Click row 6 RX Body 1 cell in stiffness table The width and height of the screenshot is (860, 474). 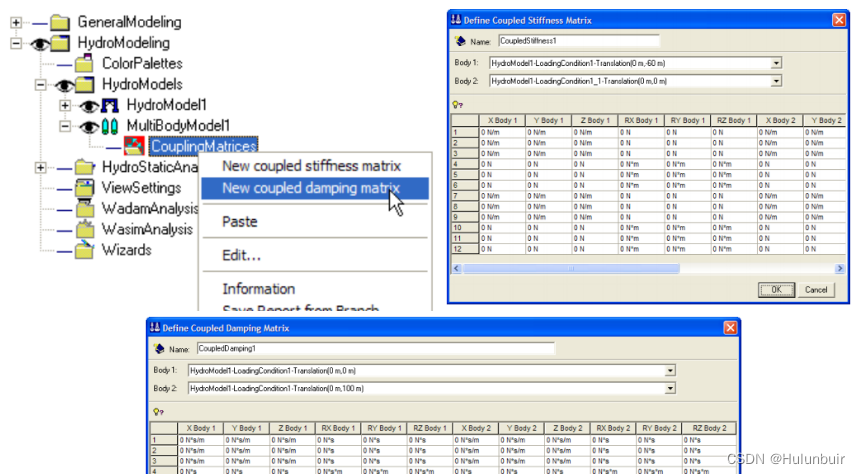tap(641, 185)
